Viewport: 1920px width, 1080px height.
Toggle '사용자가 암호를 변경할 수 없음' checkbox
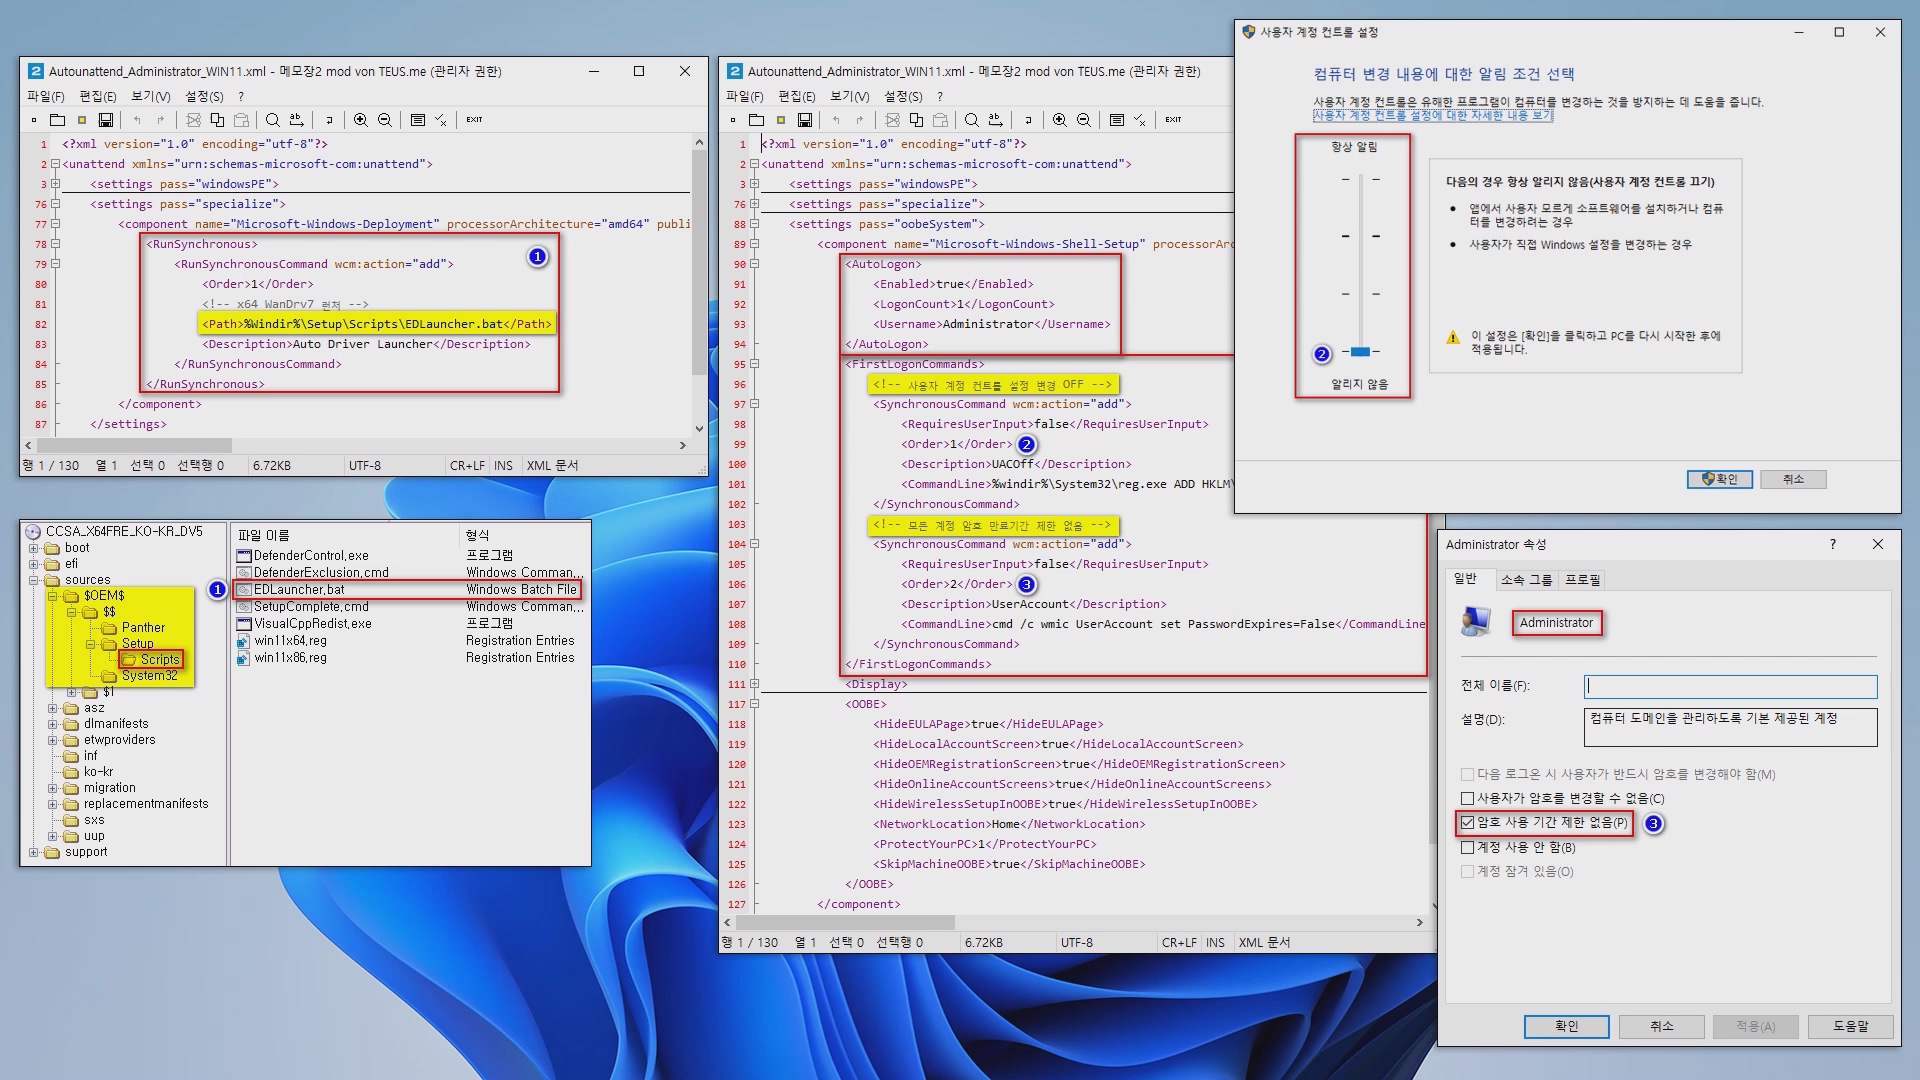tap(1467, 798)
